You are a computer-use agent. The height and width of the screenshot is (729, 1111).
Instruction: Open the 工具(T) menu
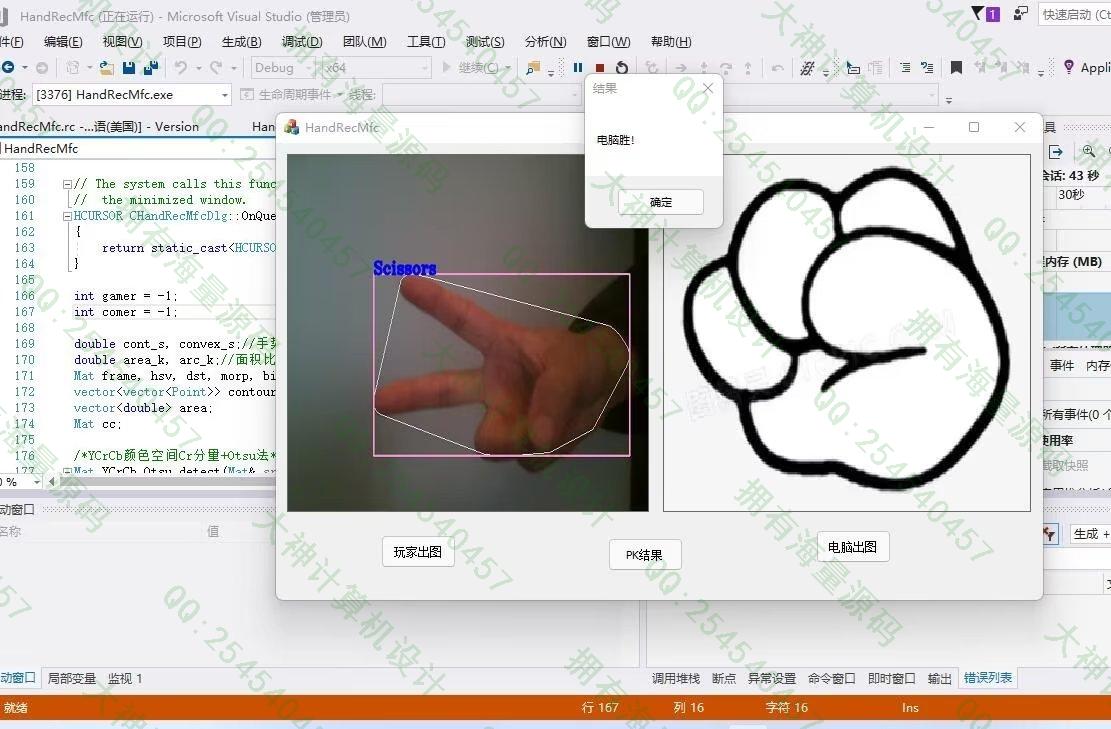click(426, 42)
